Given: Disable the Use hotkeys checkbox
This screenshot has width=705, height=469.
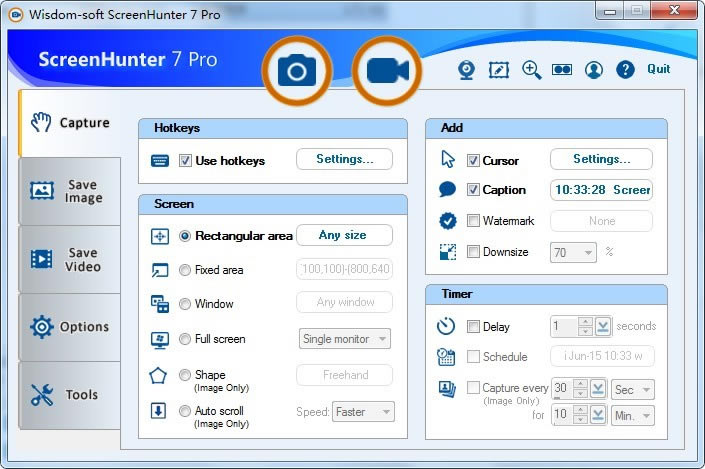Looking at the screenshot, I should (x=185, y=160).
